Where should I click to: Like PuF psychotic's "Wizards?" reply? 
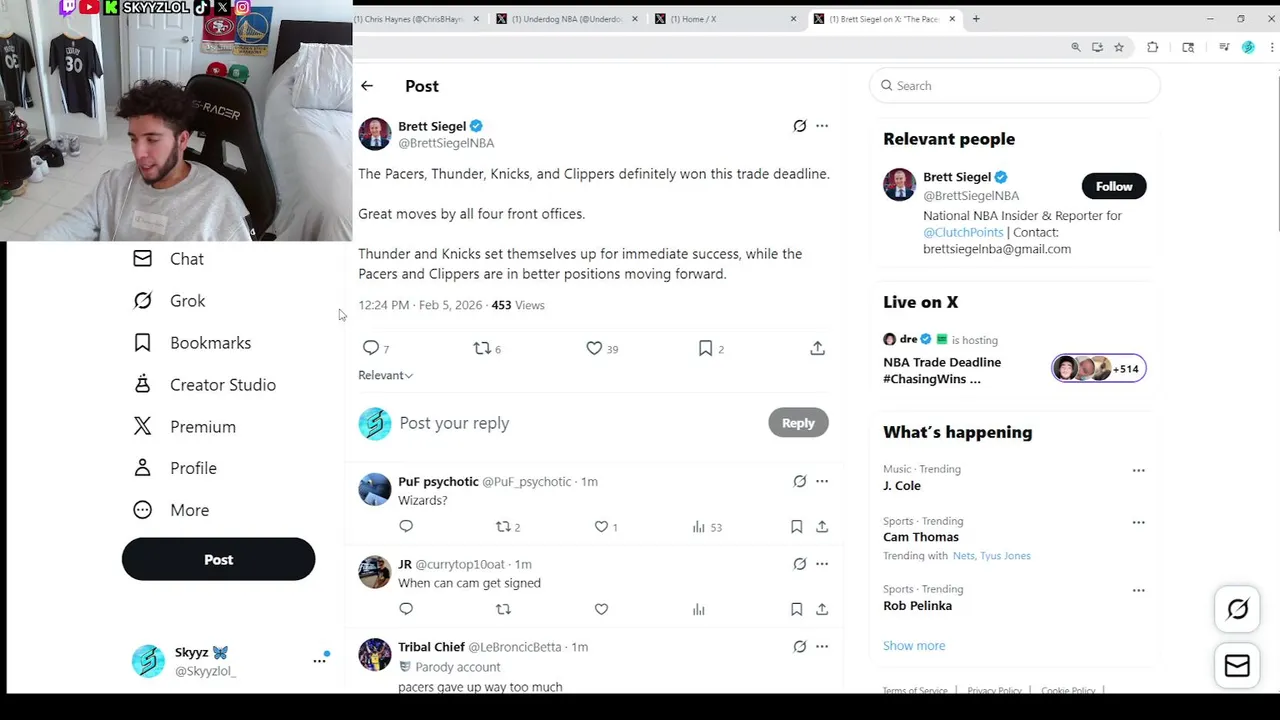(601, 527)
